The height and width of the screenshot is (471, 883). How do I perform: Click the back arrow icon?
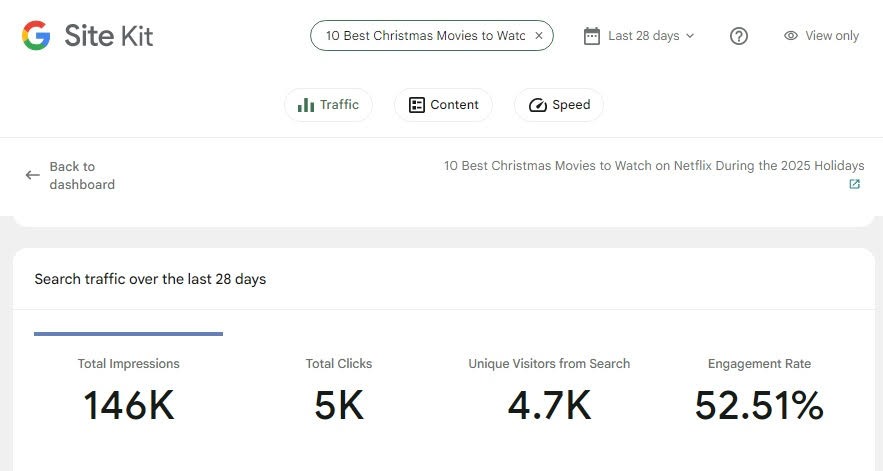[33, 175]
